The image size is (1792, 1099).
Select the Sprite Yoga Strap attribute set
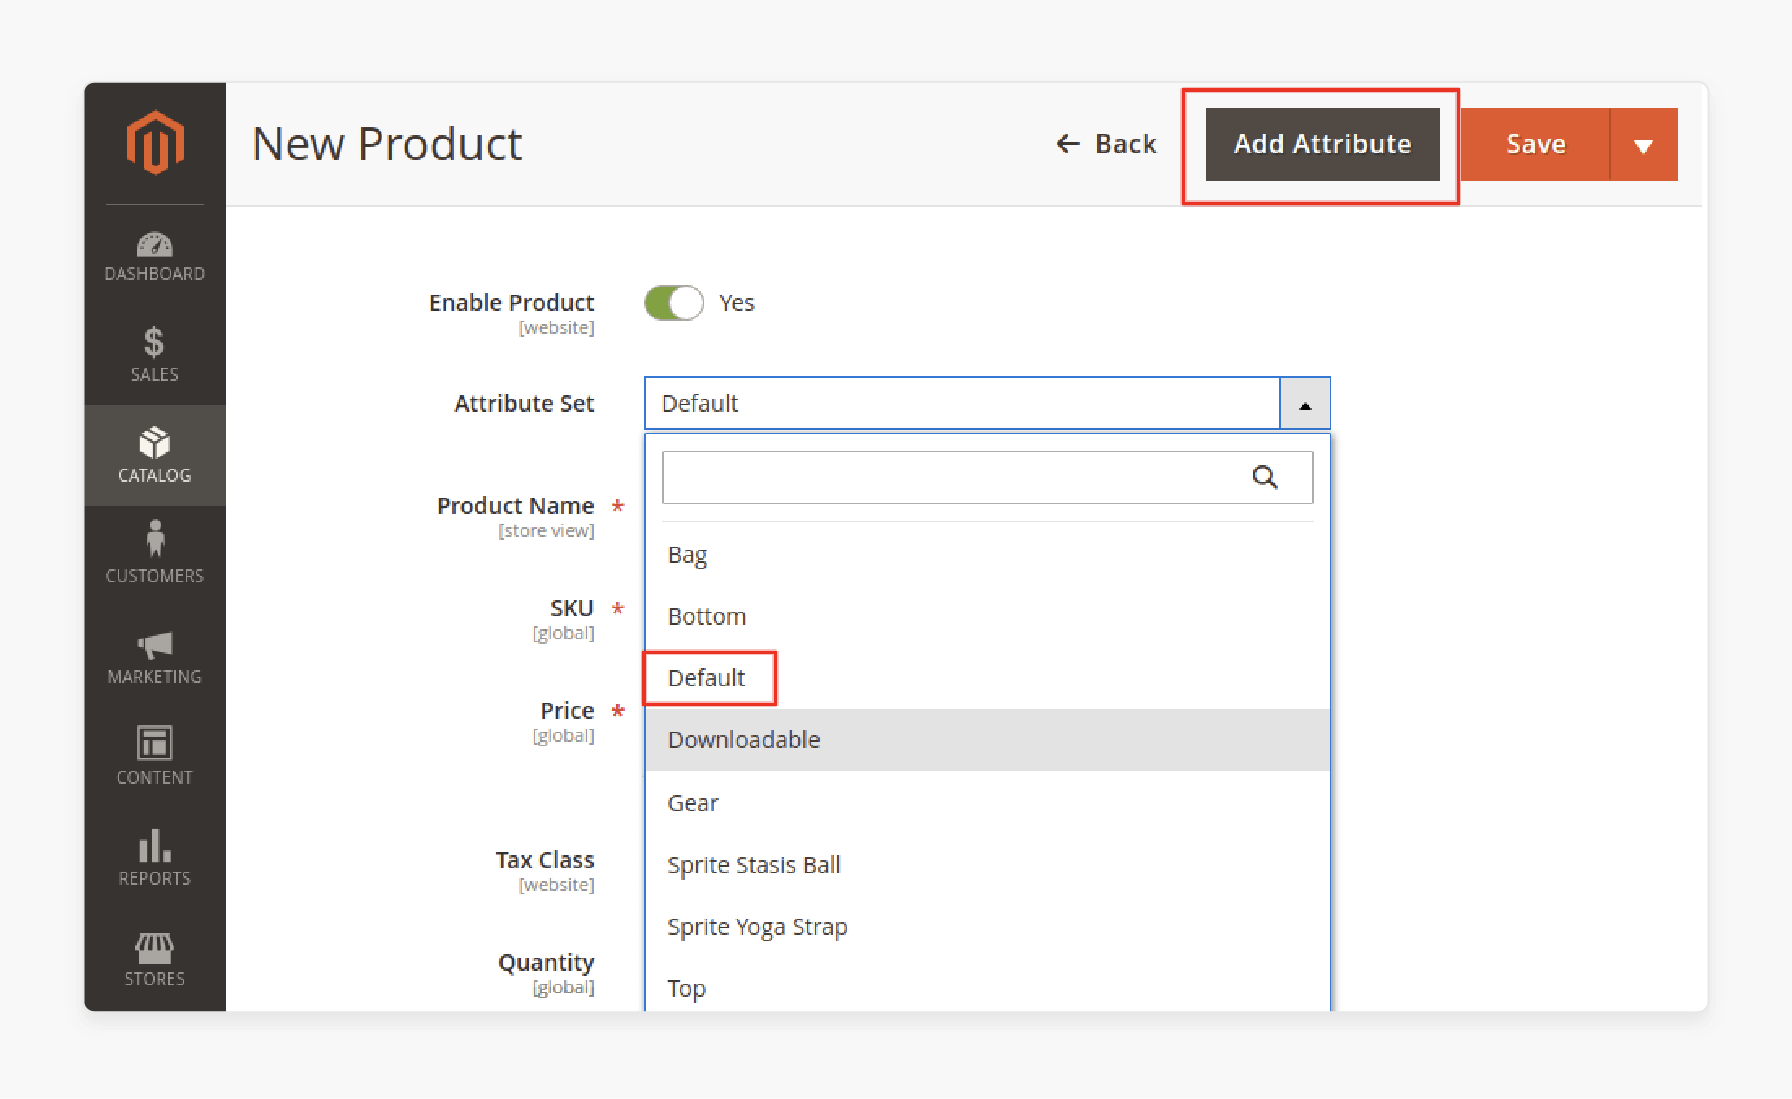click(x=988, y=927)
